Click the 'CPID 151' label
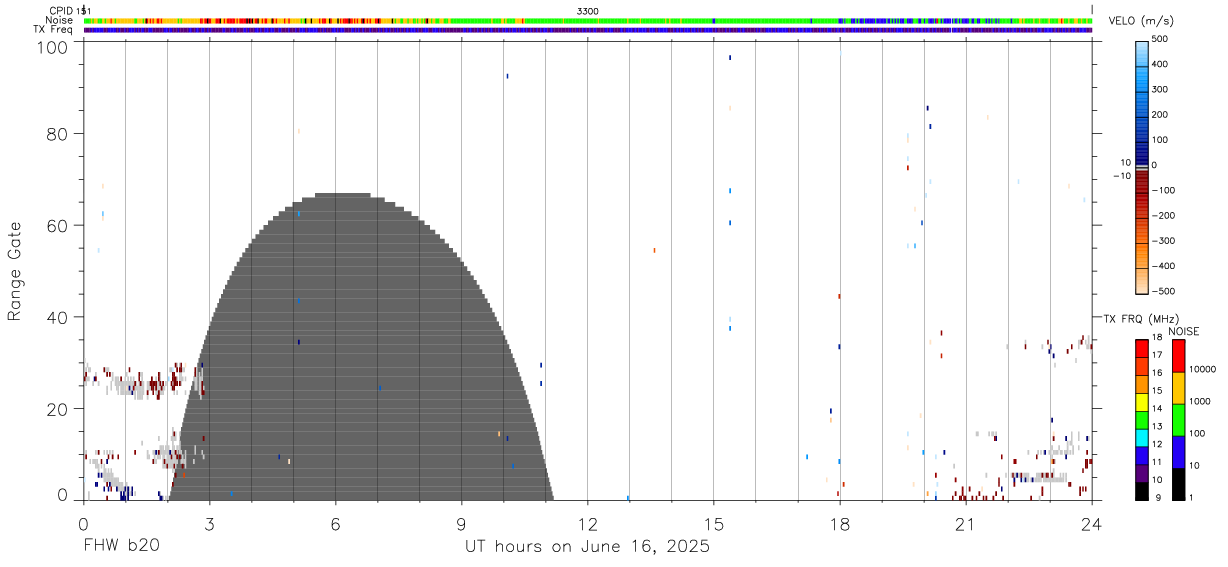The width and height of the screenshot is (1228, 567). point(69,10)
